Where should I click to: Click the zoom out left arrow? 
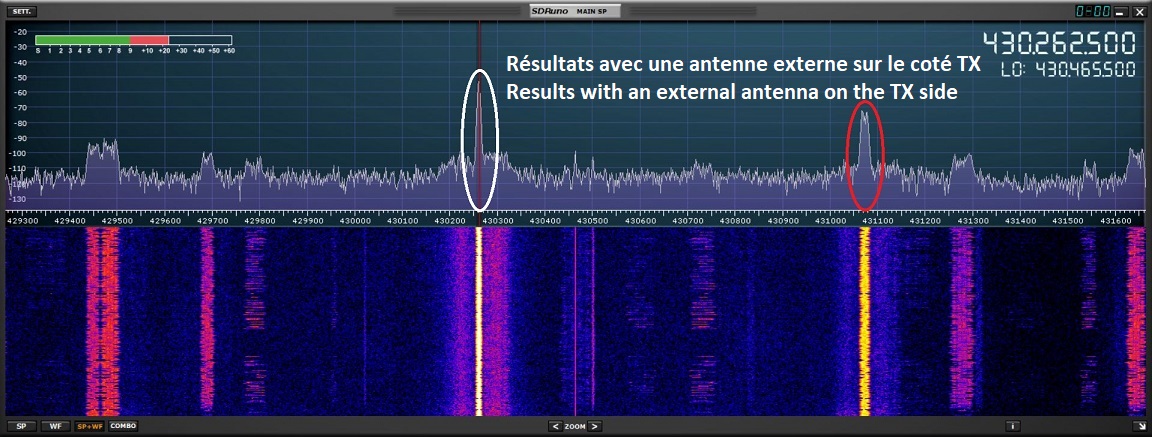pos(555,426)
